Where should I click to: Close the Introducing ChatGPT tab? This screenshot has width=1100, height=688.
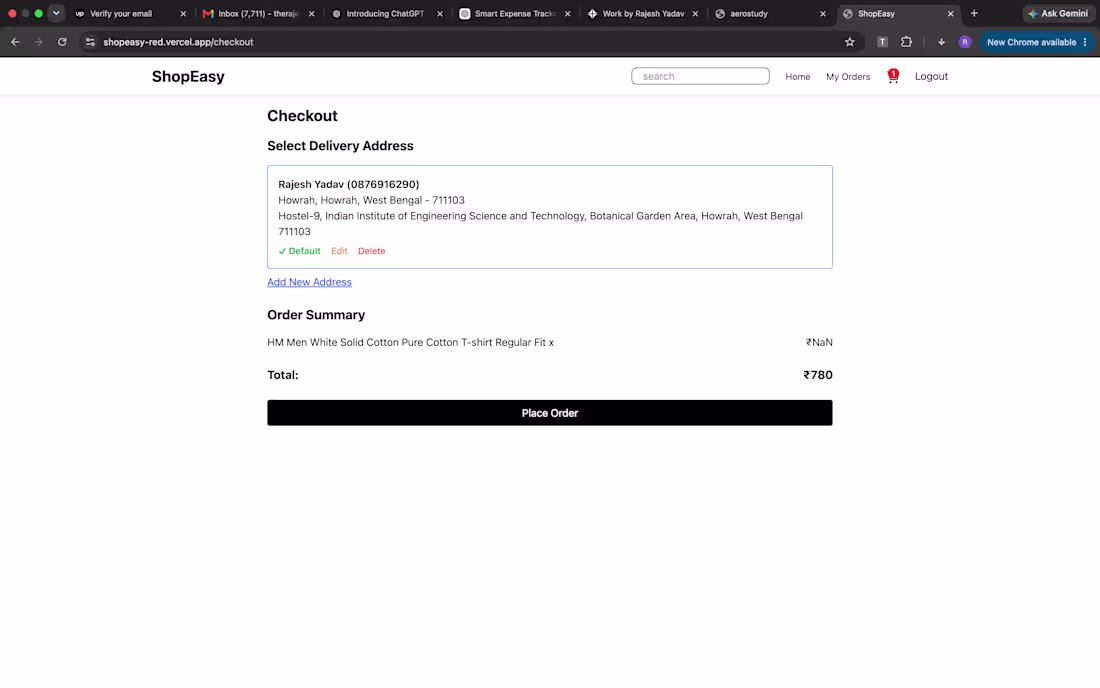tap(440, 13)
